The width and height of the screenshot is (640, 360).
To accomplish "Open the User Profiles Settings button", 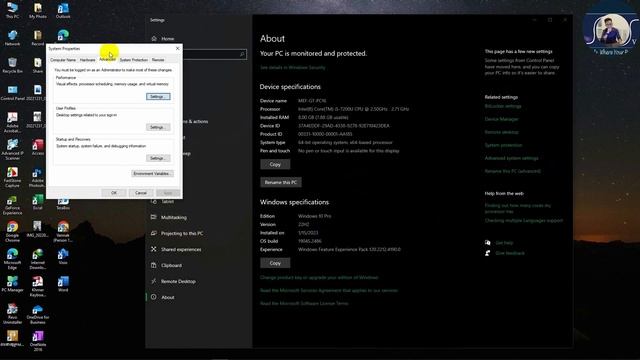I will tap(158, 127).
